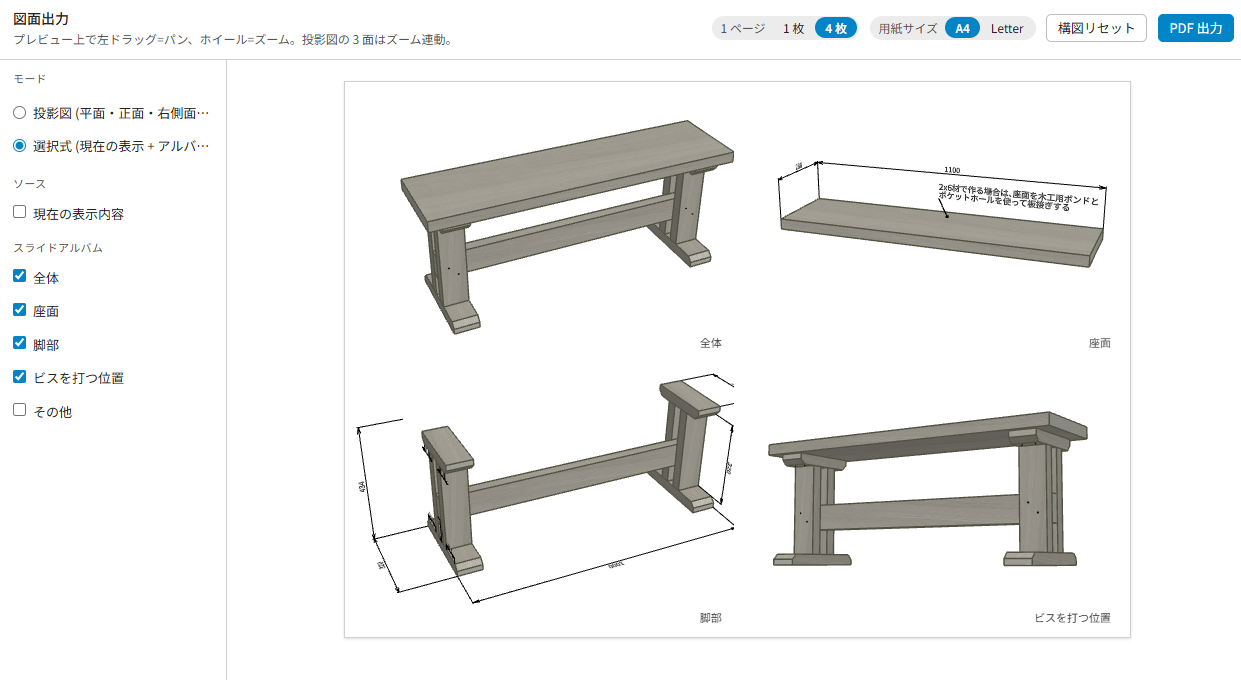Click the PDF 出力 button
The image size is (1241, 680).
[x=1196, y=28]
